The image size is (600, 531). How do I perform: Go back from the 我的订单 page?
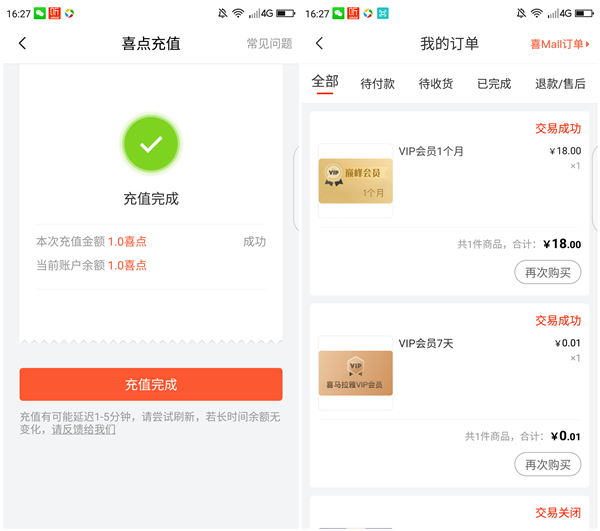[319, 44]
